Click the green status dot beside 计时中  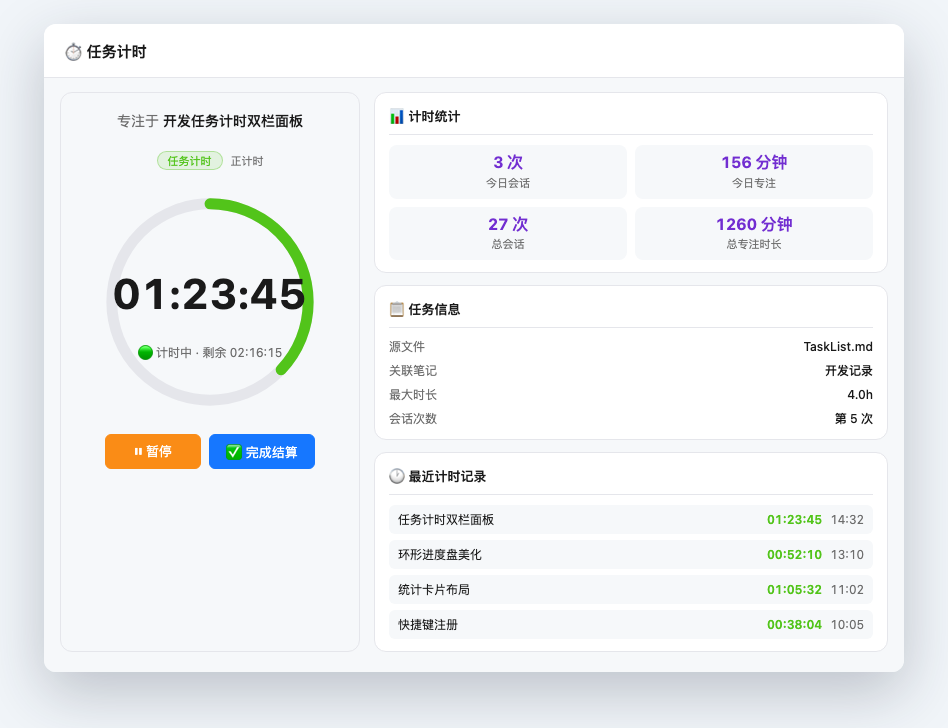tap(145, 353)
